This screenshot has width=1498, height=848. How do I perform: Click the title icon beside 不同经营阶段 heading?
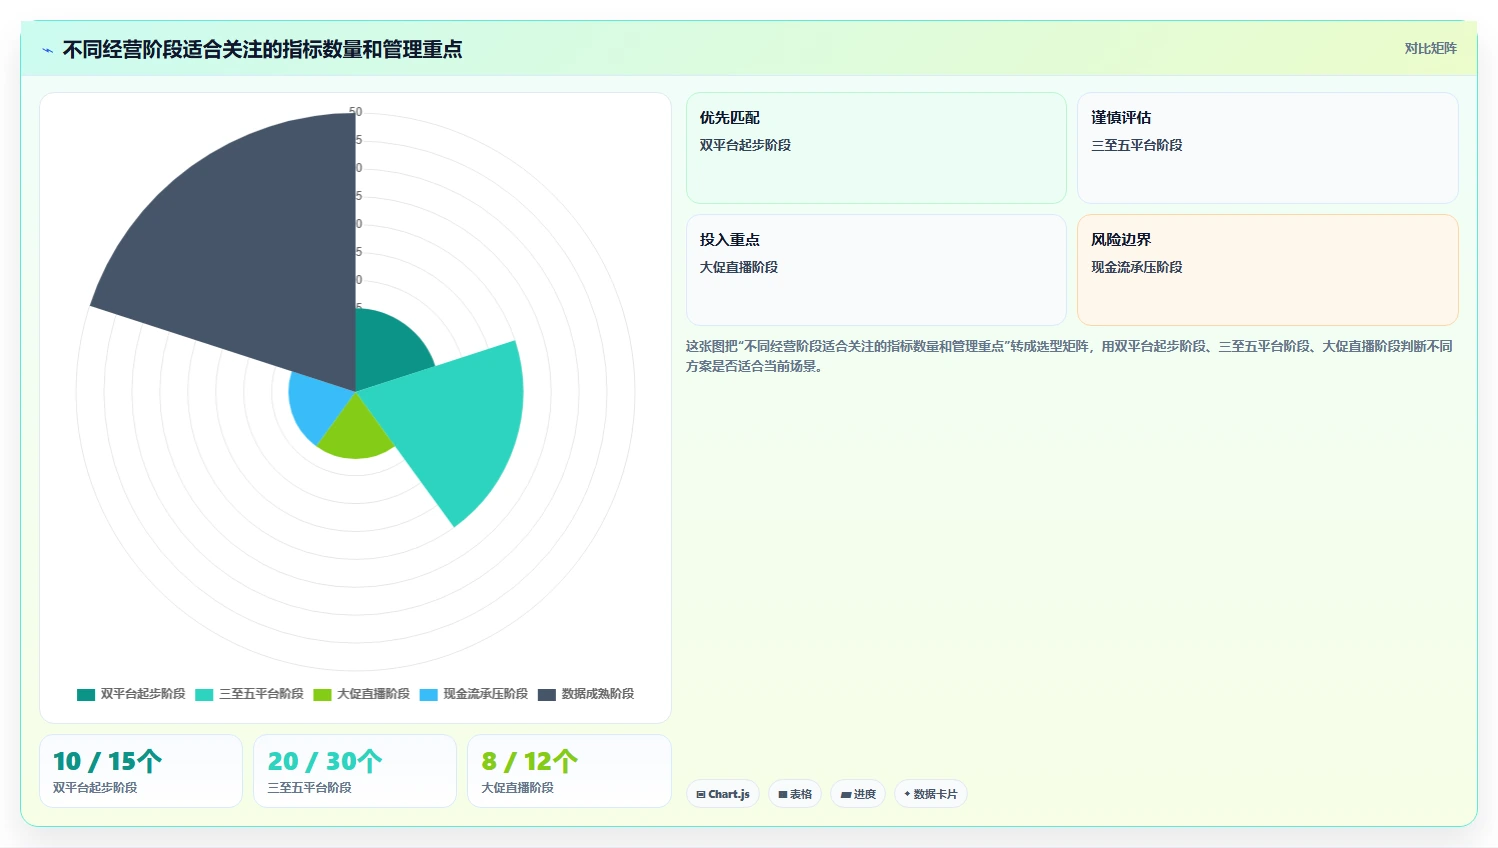pos(47,50)
